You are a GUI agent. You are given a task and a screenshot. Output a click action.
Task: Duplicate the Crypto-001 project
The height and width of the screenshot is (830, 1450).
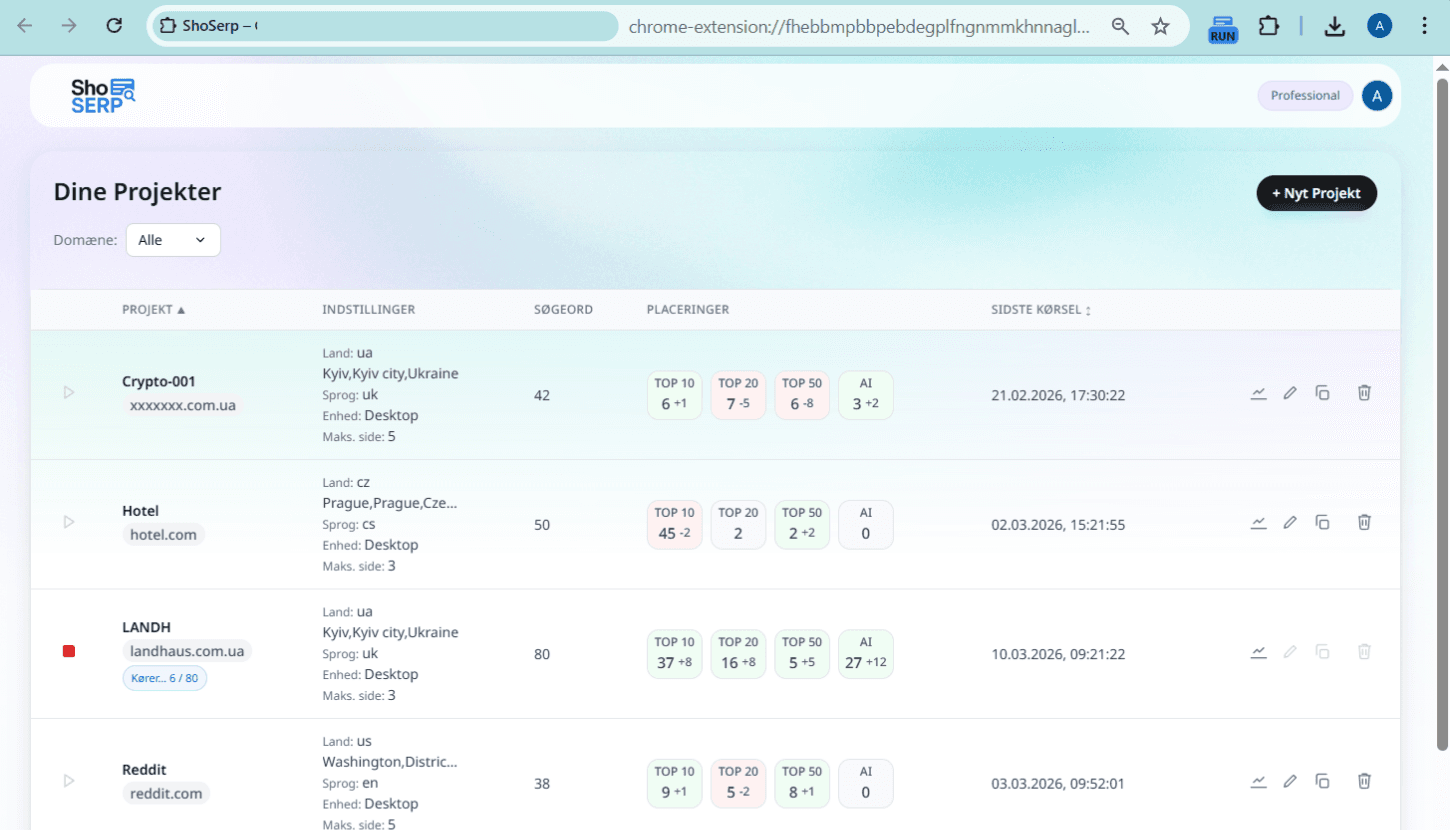coord(1322,394)
